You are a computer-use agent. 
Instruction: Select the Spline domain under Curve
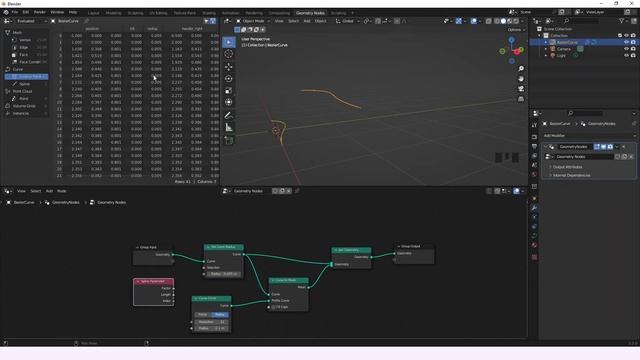(x=24, y=84)
